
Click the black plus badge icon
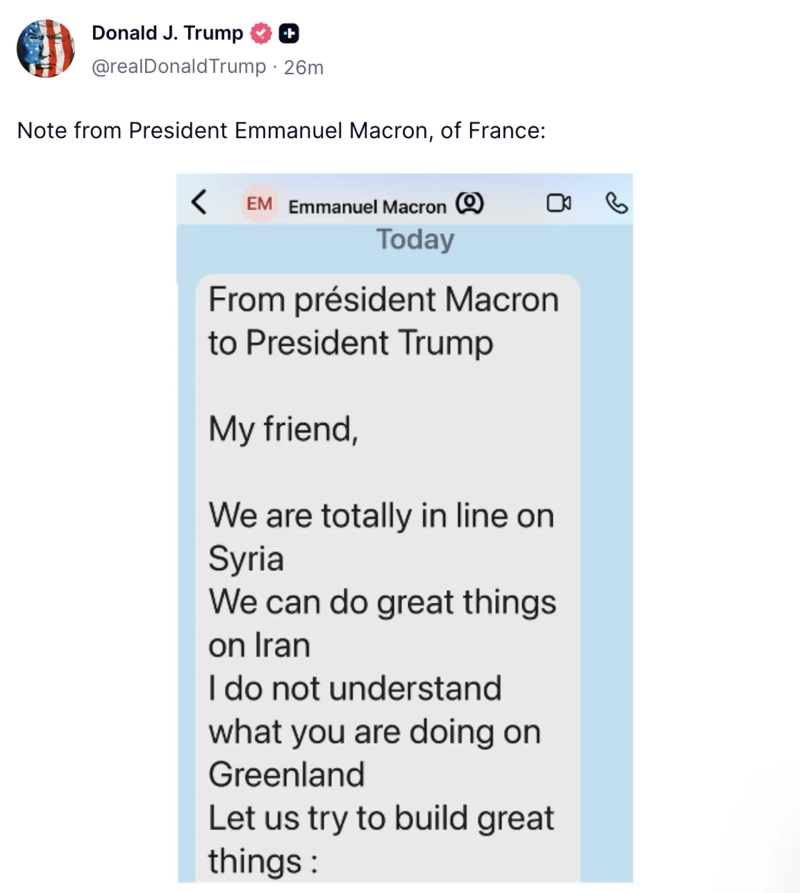click(x=288, y=34)
